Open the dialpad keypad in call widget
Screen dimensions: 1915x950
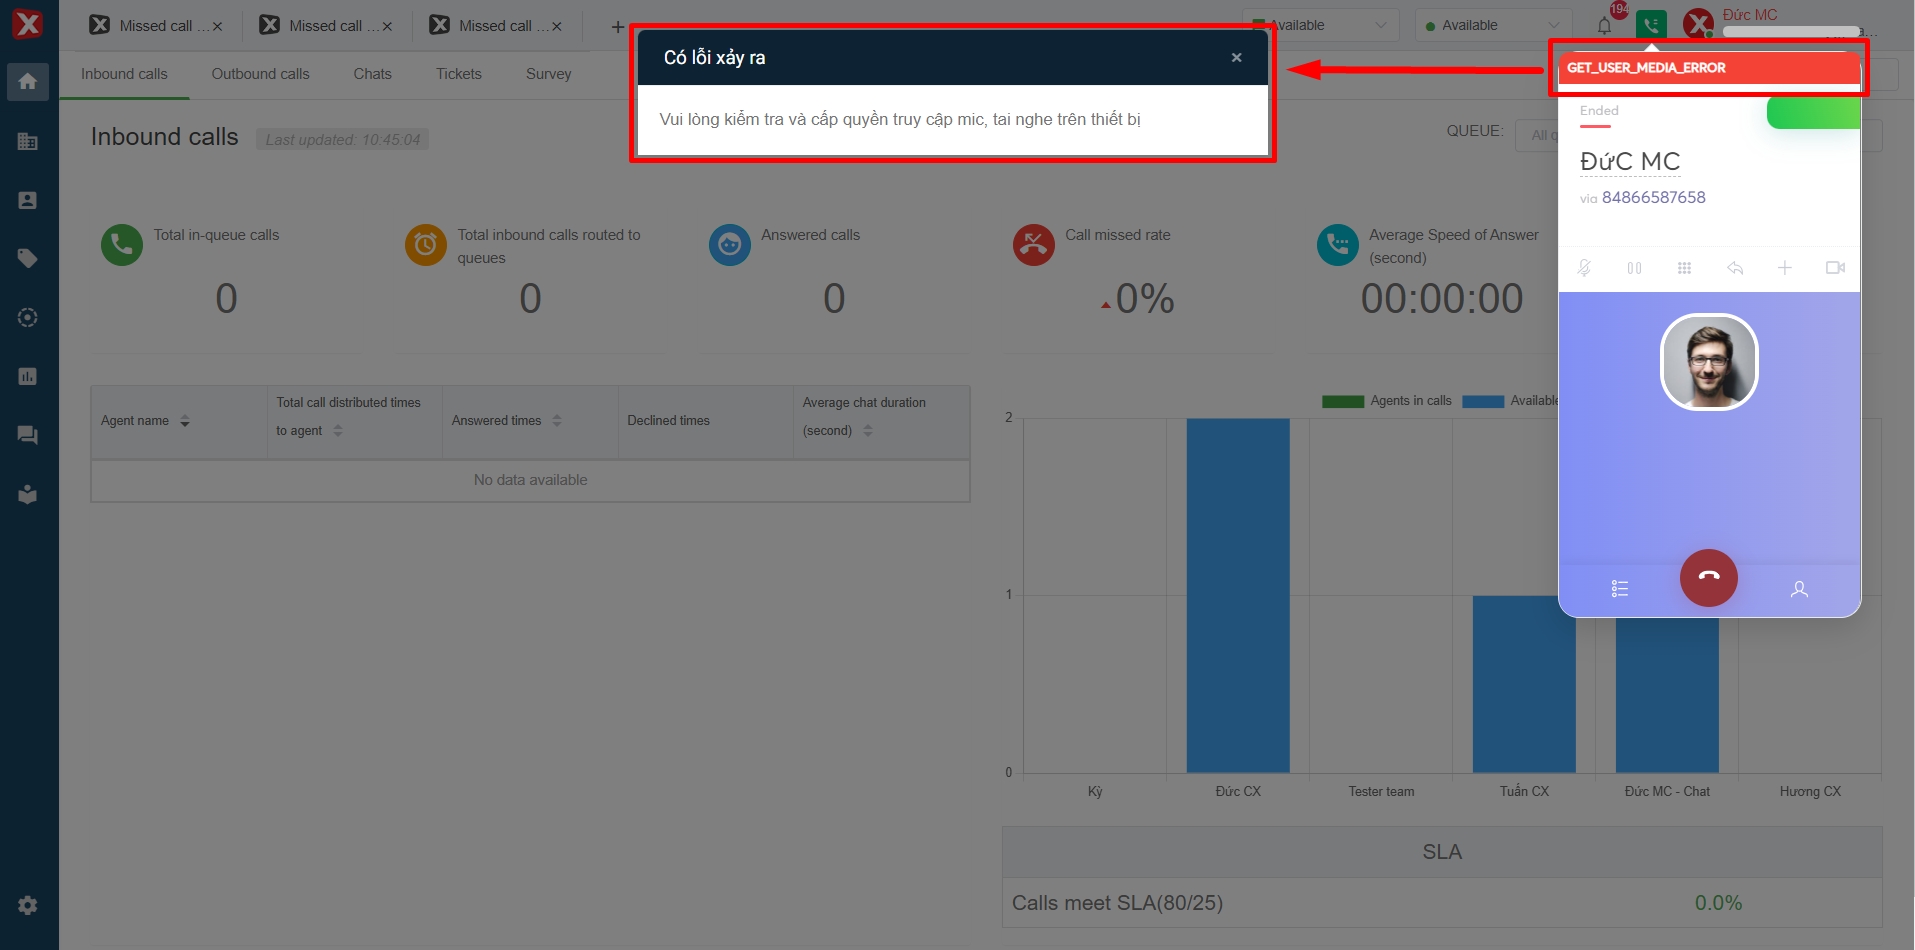pyautogui.click(x=1684, y=268)
